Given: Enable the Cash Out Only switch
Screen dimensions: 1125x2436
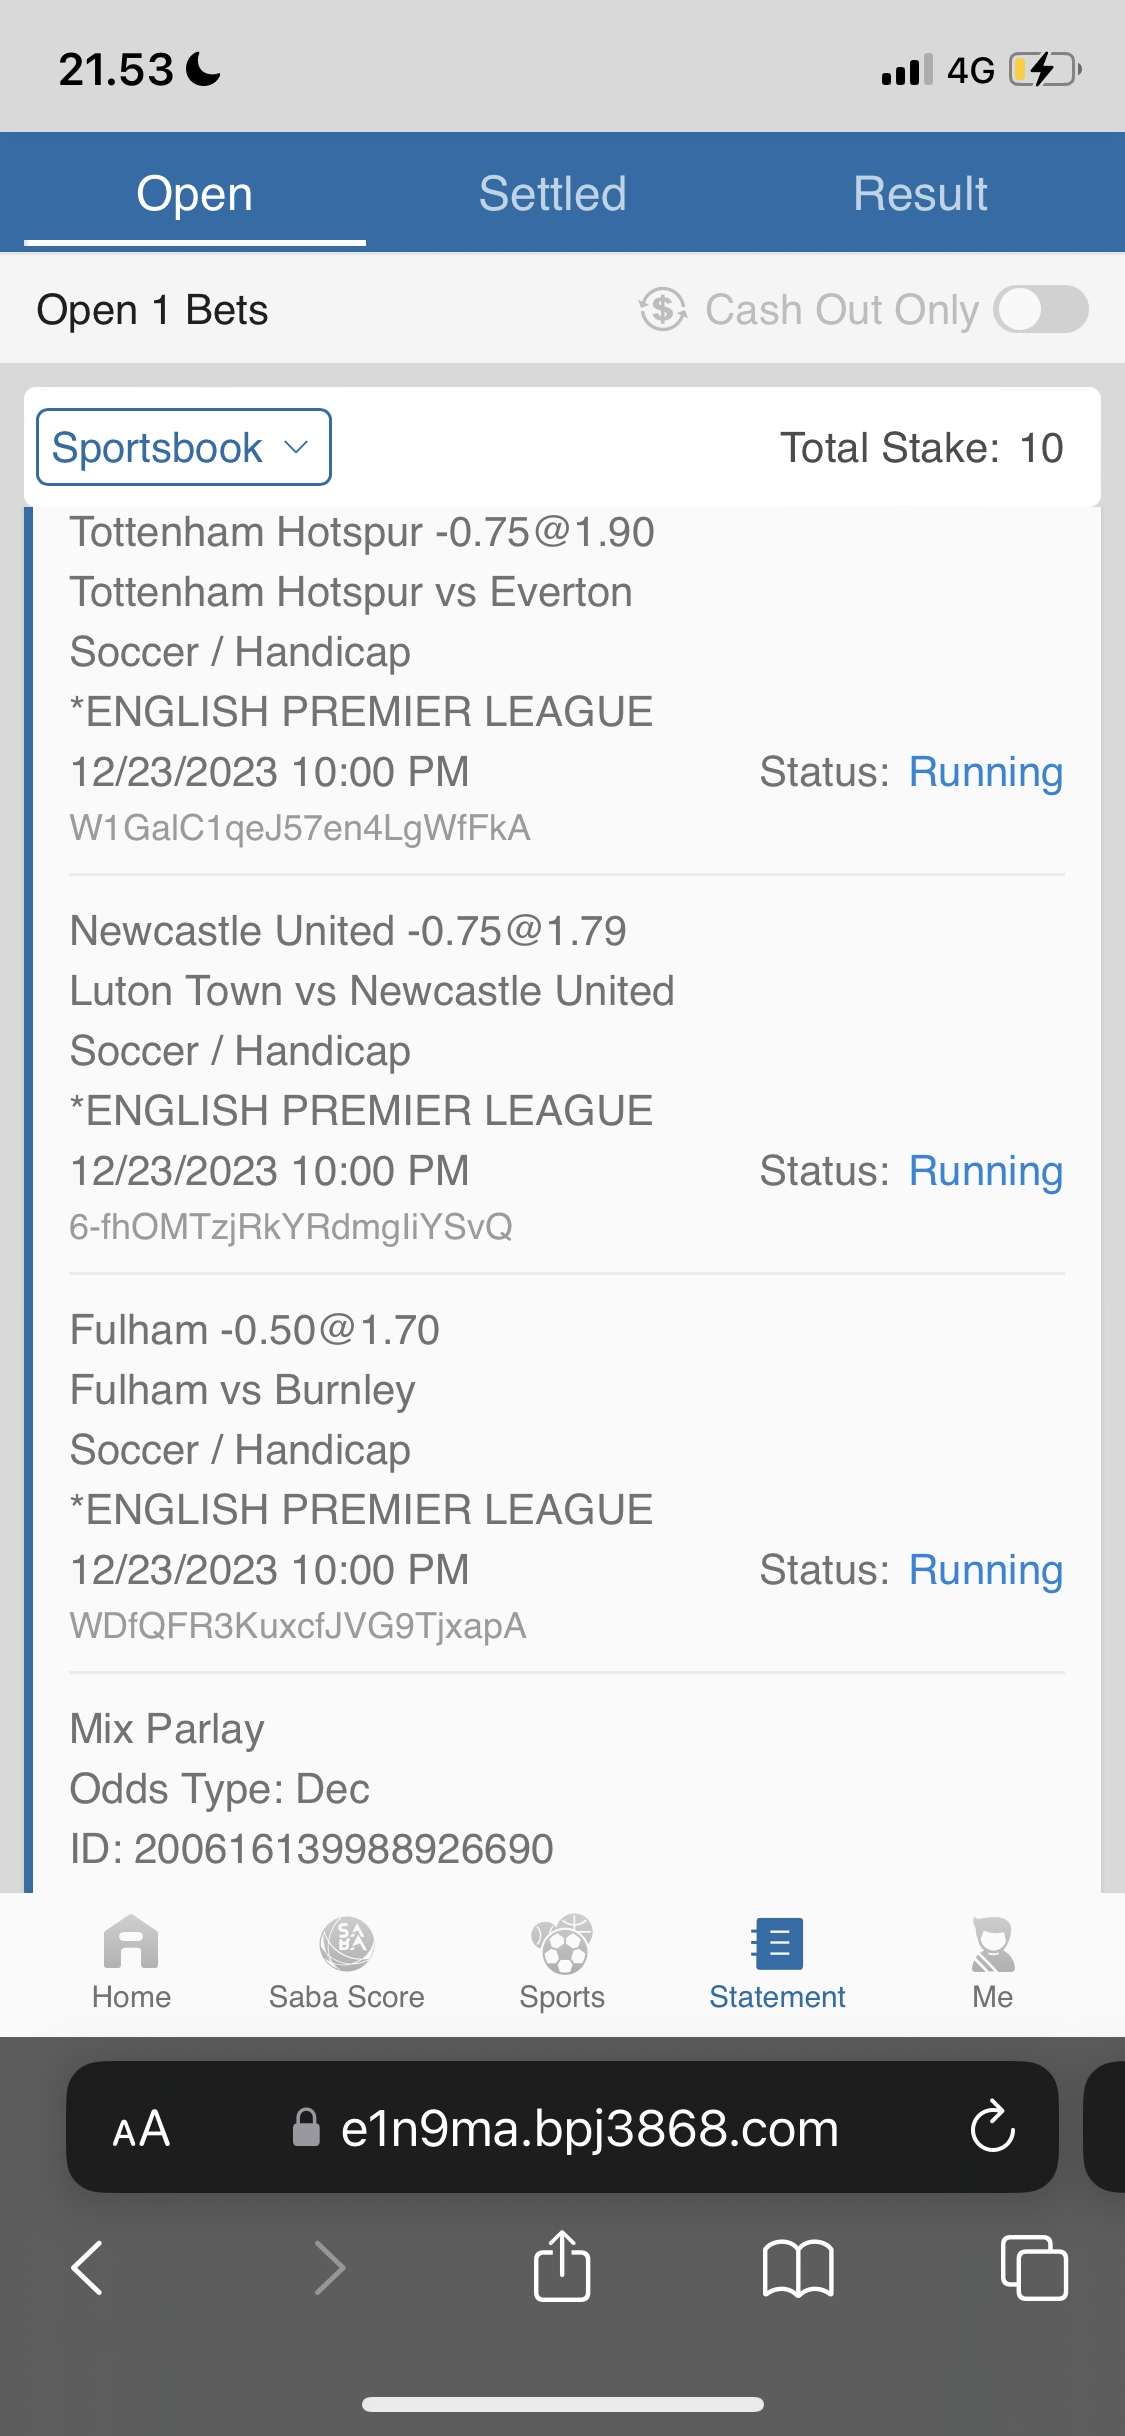Looking at the screenshot, I should tap(1040, 310).
